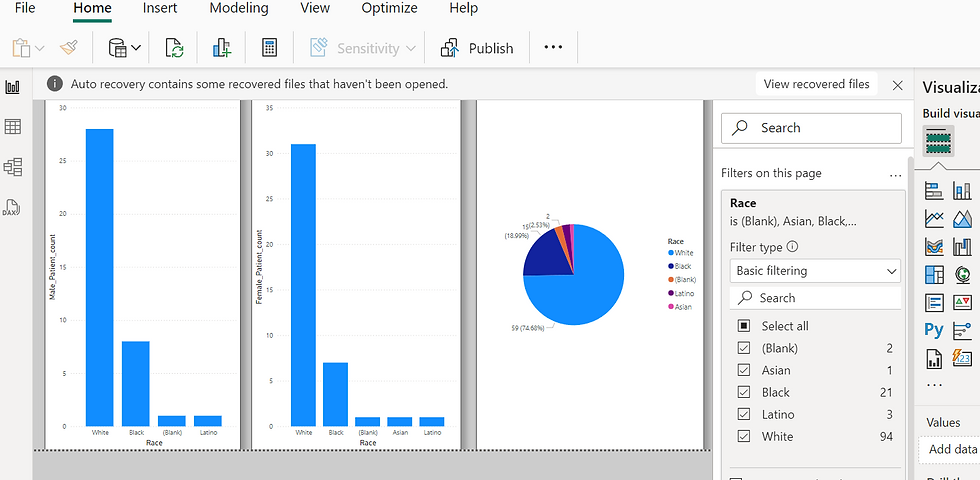This screenshot has height=480, width=980.
Task: Click the Get data database icon
Action: point(117,48)
